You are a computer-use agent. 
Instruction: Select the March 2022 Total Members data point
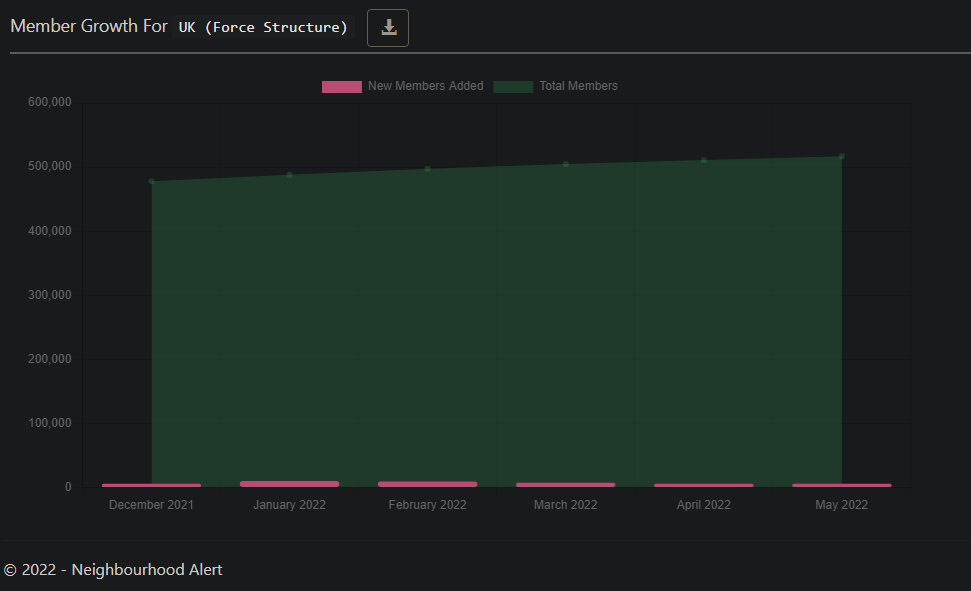tap(566, 164)
